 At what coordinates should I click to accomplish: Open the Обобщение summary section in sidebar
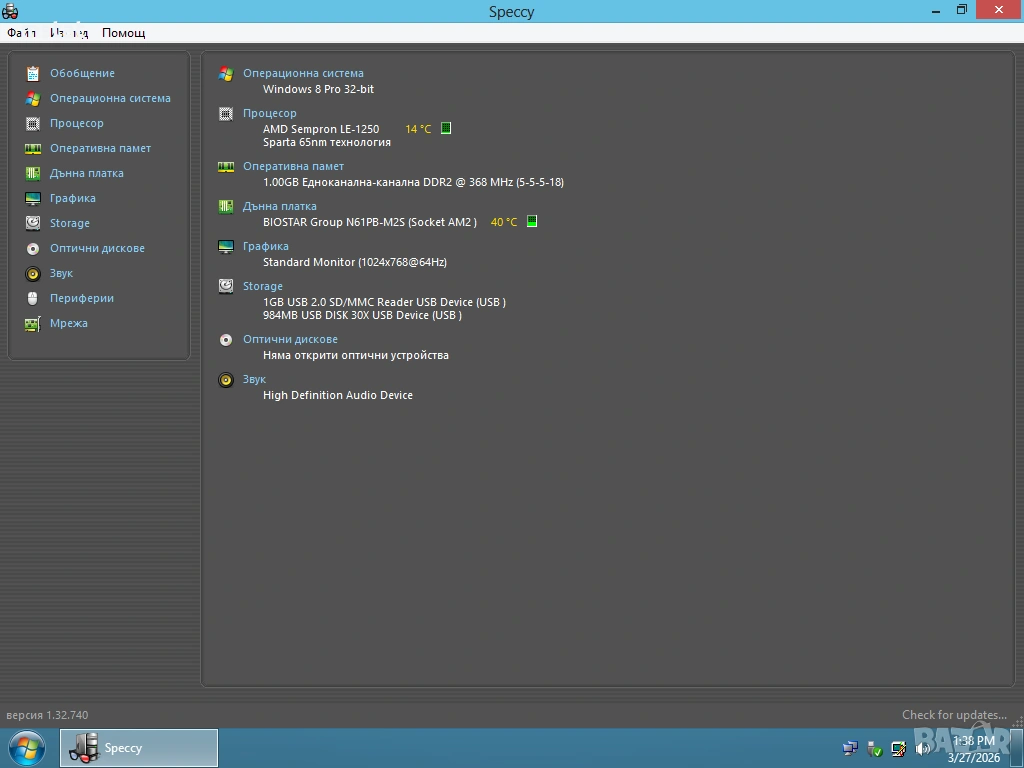point(82,73)
